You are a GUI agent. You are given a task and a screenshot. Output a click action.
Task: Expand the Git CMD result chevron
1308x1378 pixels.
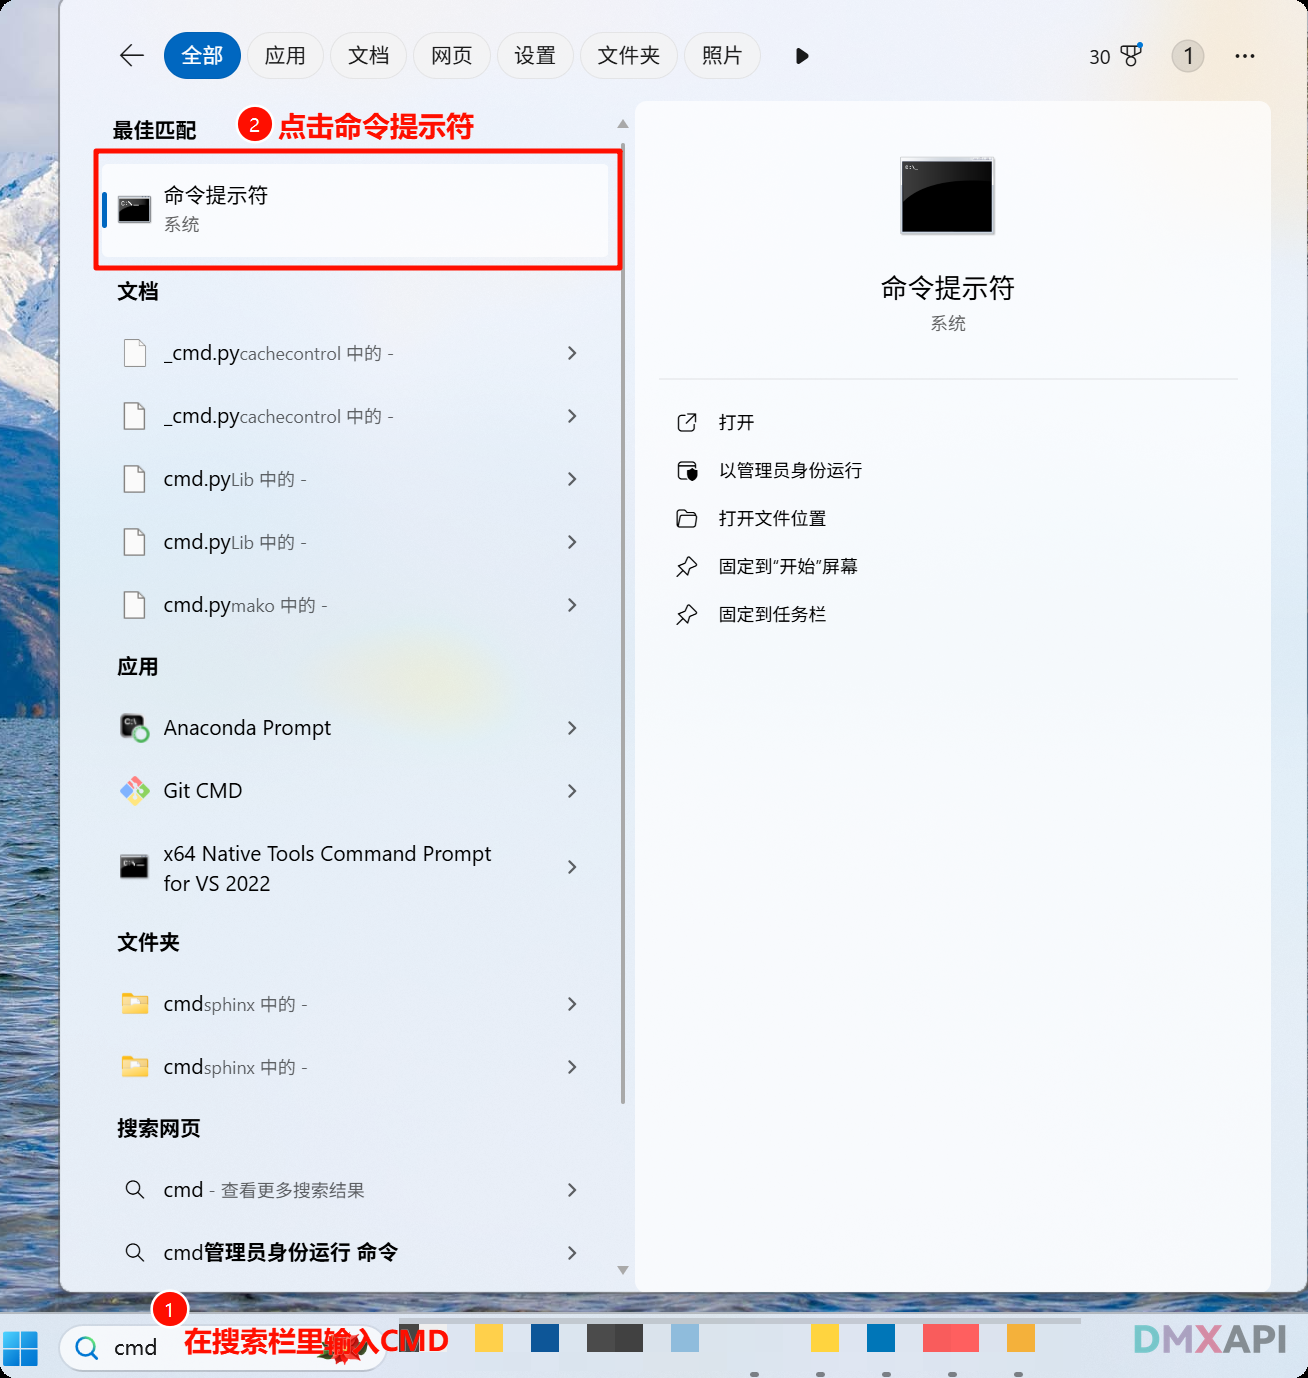(572, 791)
